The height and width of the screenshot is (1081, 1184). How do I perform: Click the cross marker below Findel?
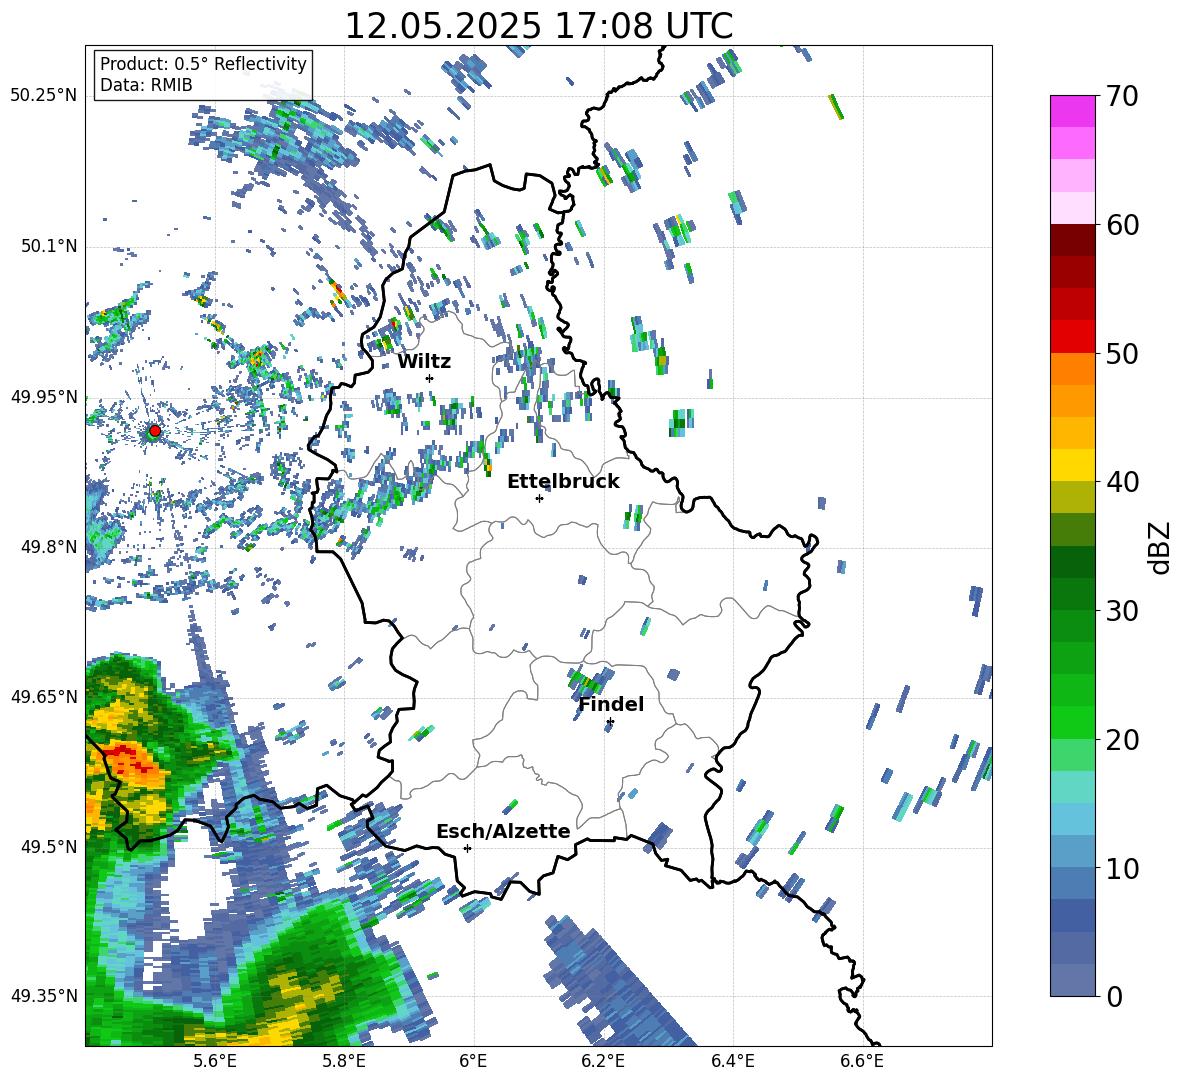(610, 722)
